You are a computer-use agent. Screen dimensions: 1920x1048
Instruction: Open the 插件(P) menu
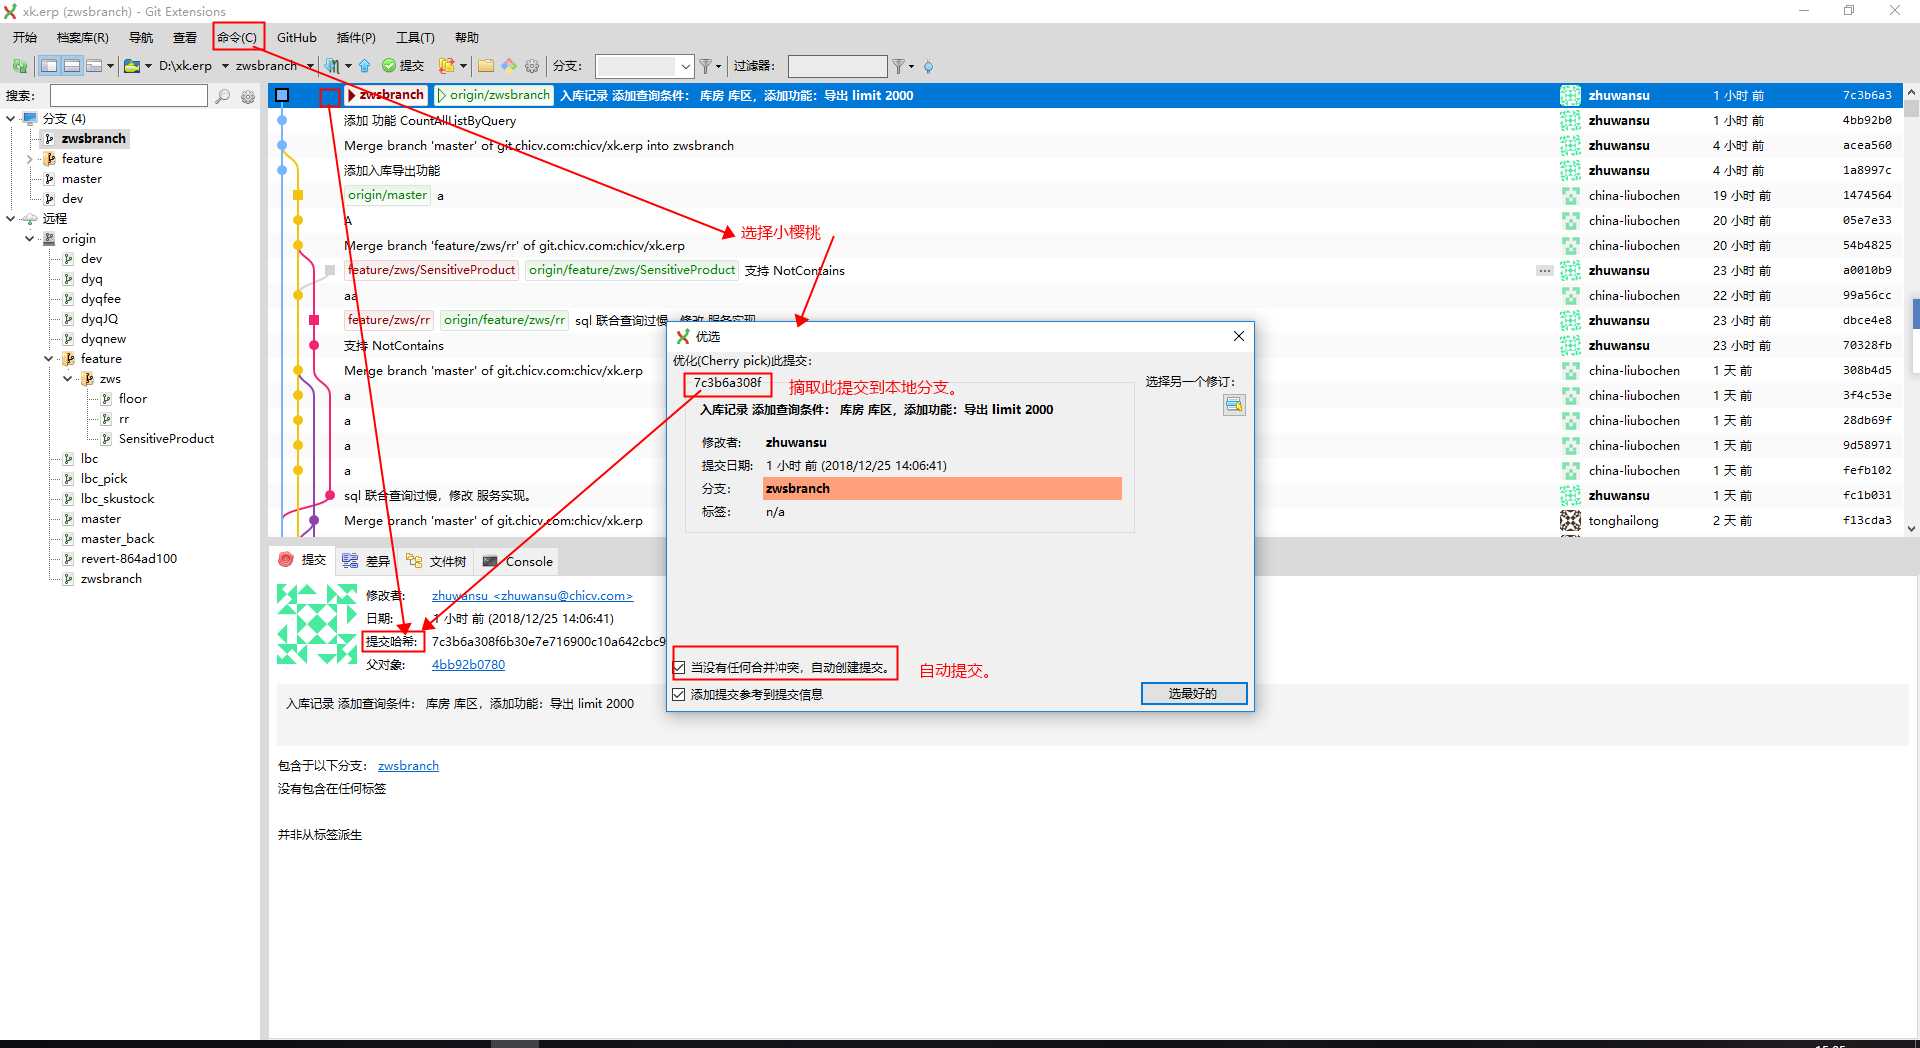point(356,37)
